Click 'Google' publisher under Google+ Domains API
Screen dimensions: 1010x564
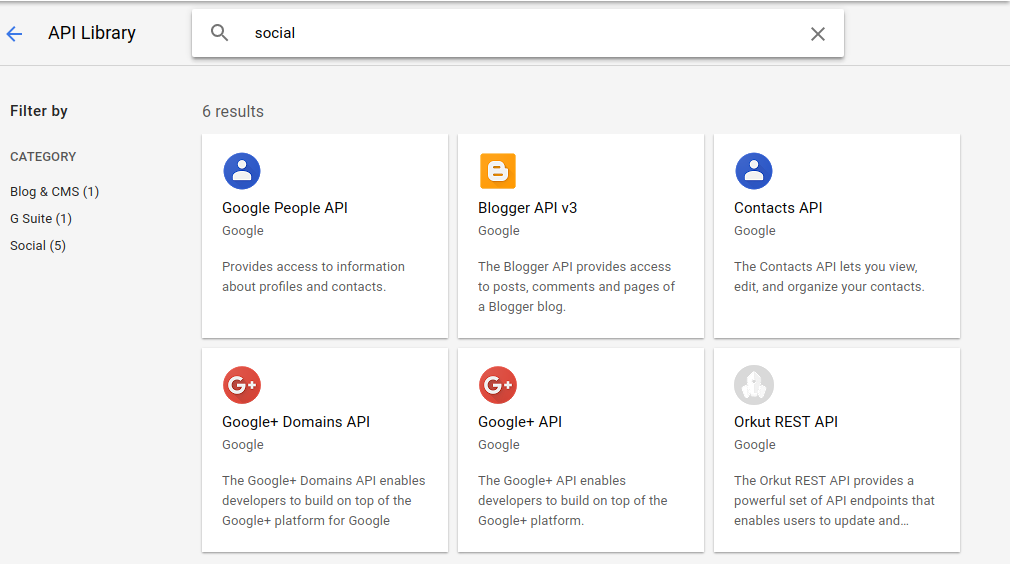point(243,444)
